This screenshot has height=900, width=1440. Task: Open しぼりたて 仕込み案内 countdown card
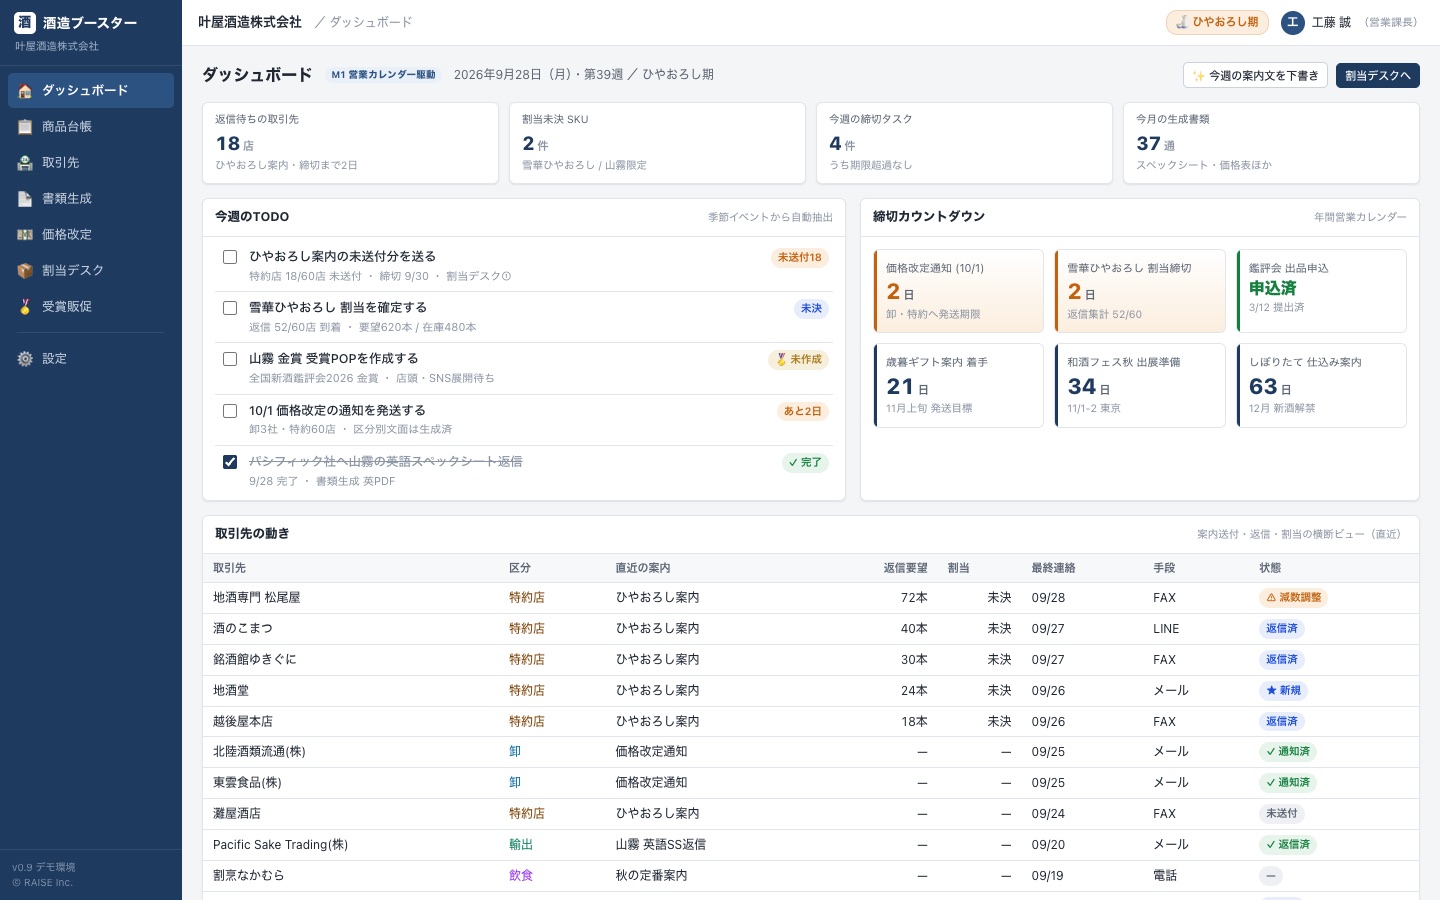pos(1321,386)
